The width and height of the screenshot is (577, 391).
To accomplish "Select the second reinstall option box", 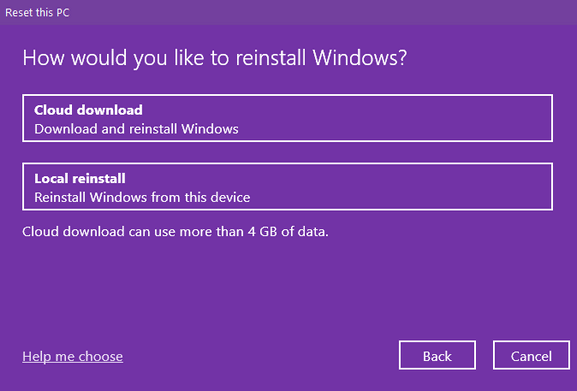I will coord(287,186).
